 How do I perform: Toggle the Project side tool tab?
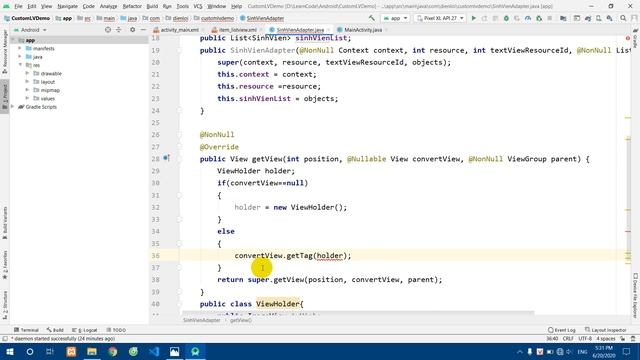tap(5, 96)
